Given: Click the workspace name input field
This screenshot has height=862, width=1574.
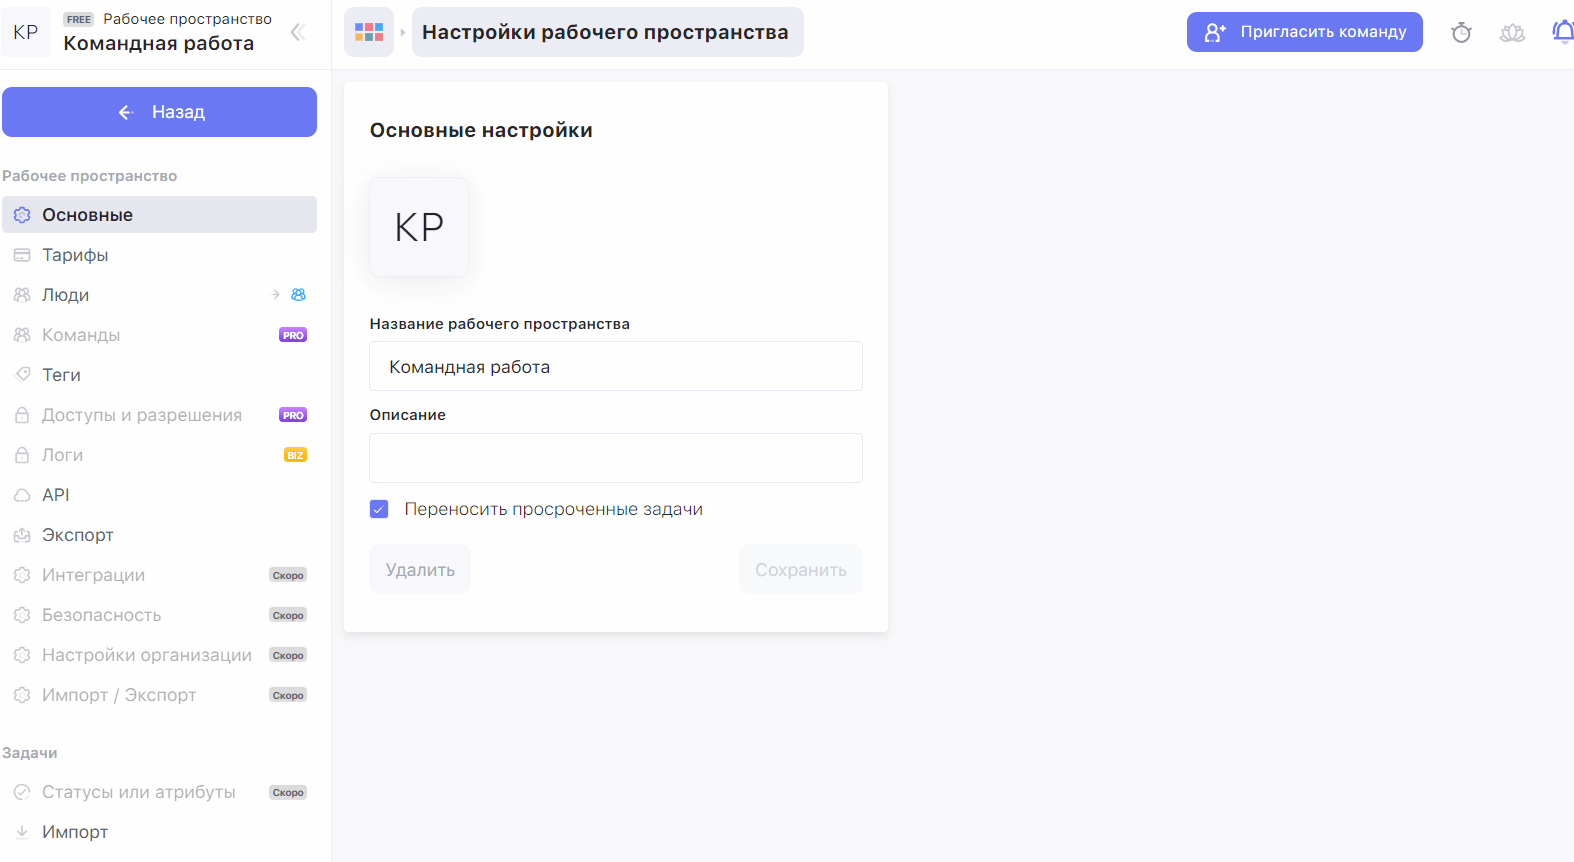Looking at the screenshot, I should click(x=615, y=366).
